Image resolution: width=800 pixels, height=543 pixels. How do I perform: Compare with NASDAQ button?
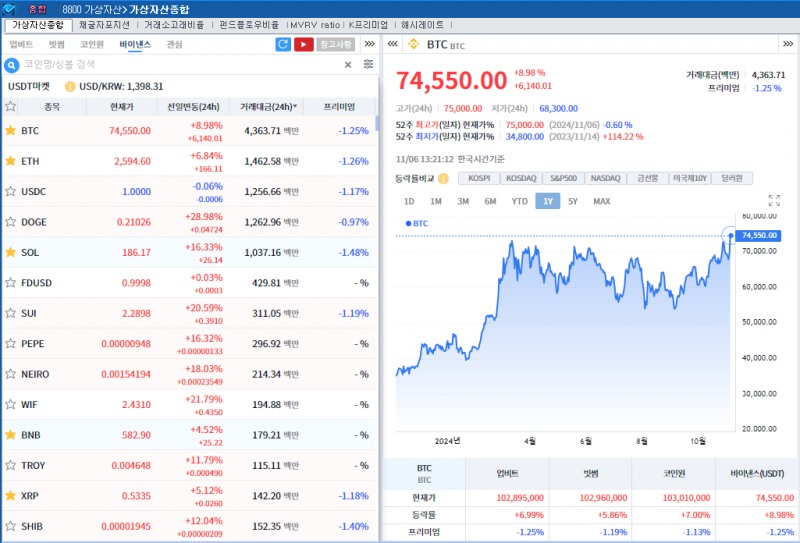[606, 178]
